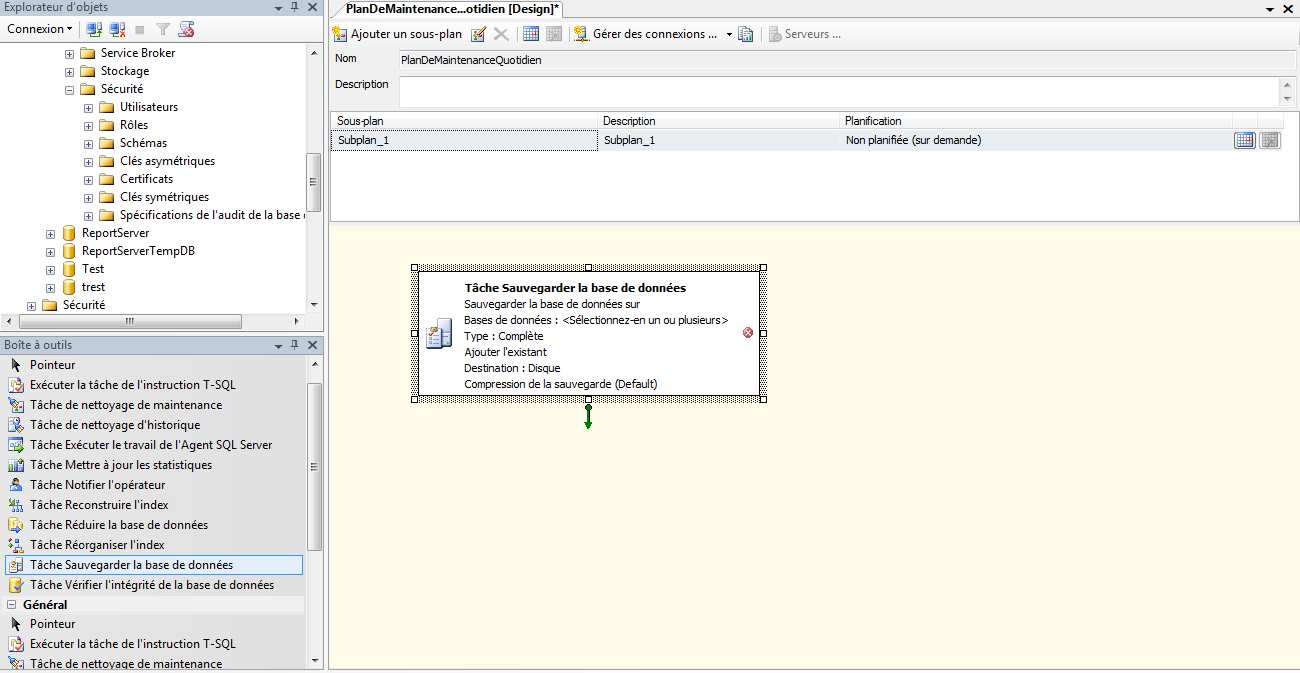Click the backup task database icon
This screenshot has width=1300, height=673.
[x=438, y=335]
